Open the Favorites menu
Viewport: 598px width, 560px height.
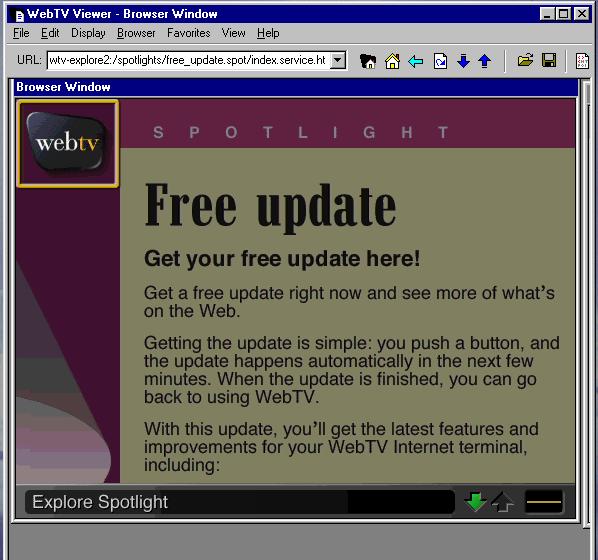coord(189,33)
